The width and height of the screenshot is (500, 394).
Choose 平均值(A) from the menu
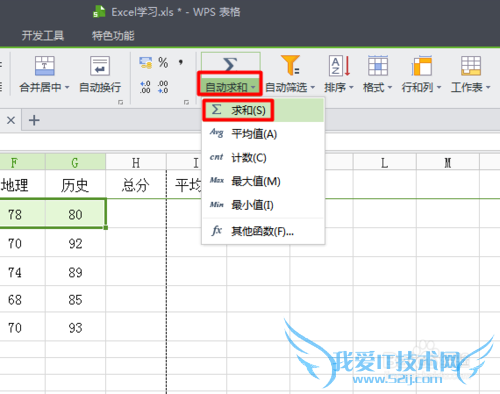(263, 134)
